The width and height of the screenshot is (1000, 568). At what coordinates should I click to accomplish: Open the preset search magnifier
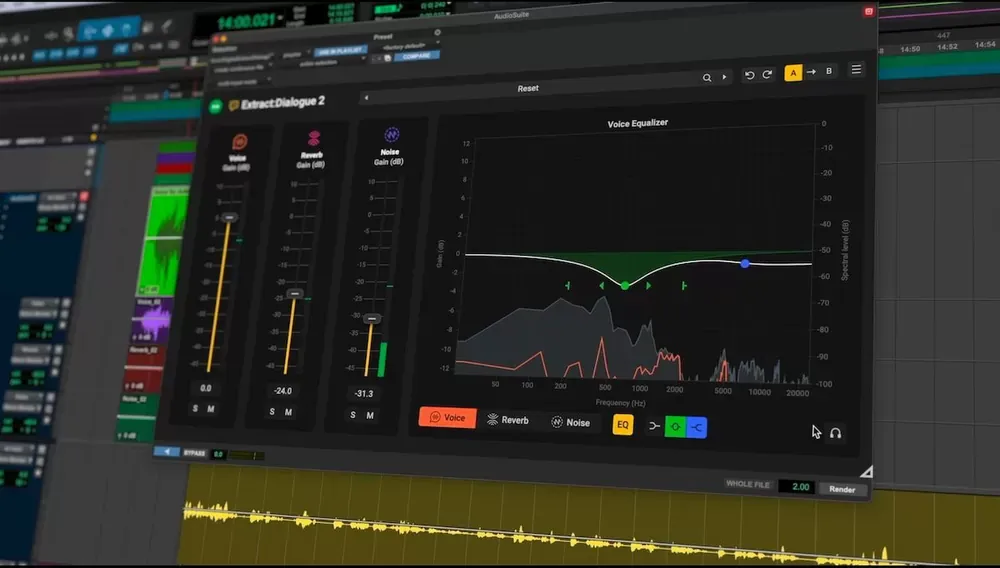(x=707, y=77)
